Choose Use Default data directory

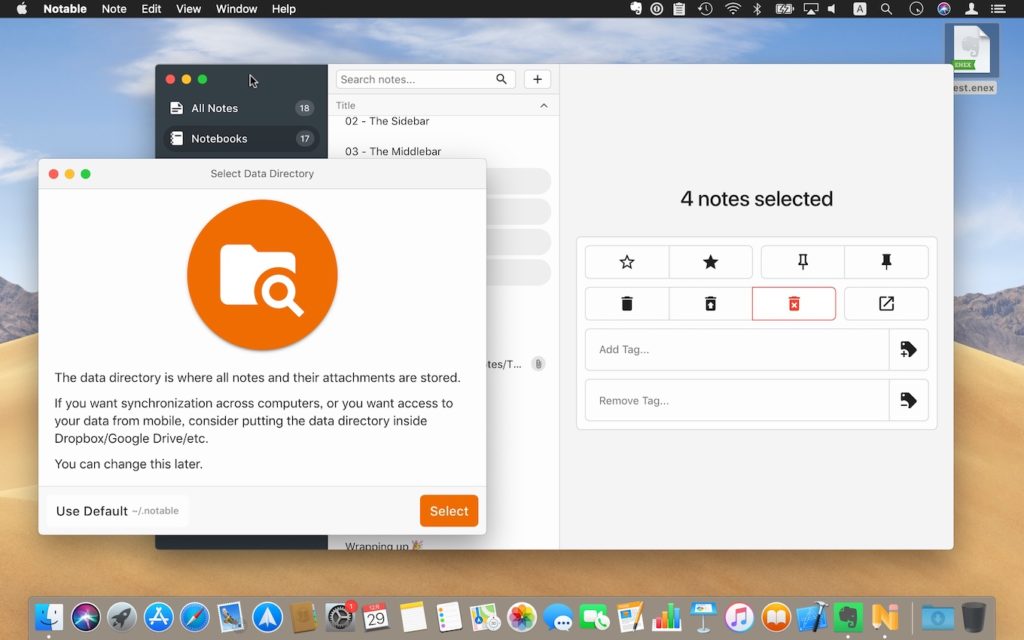116,511
